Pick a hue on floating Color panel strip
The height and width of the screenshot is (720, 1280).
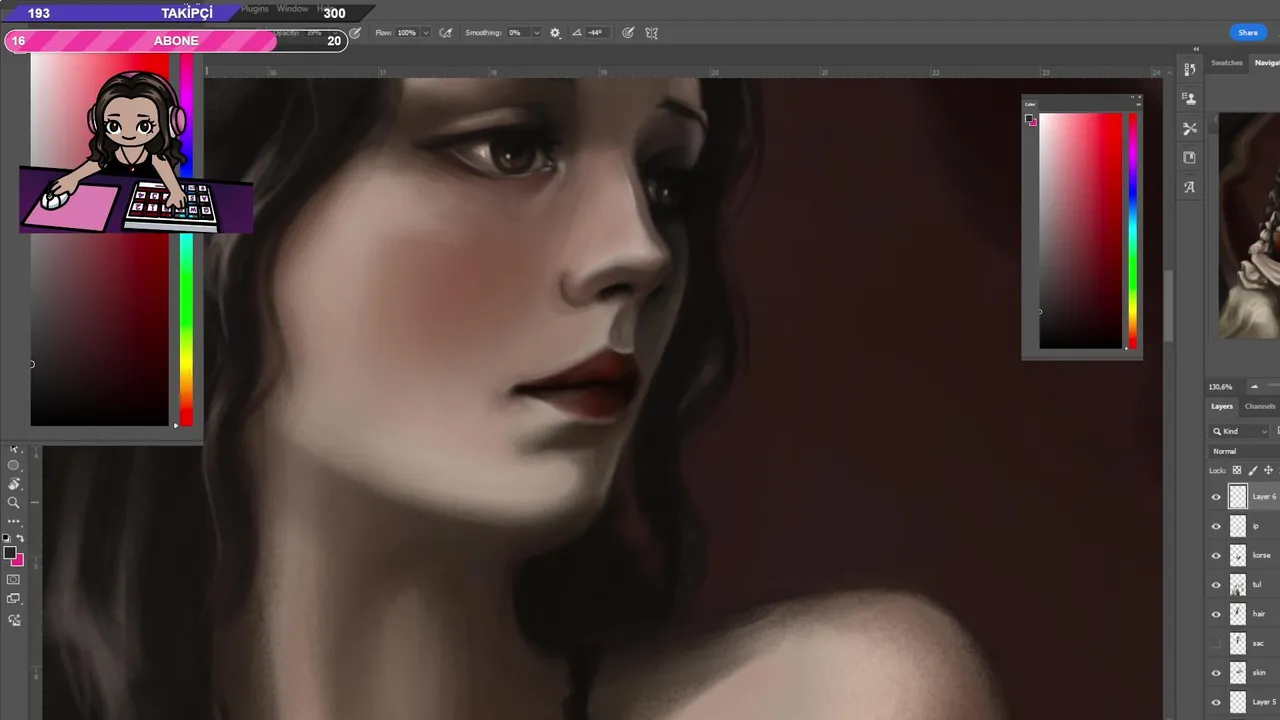[1132, 231]
